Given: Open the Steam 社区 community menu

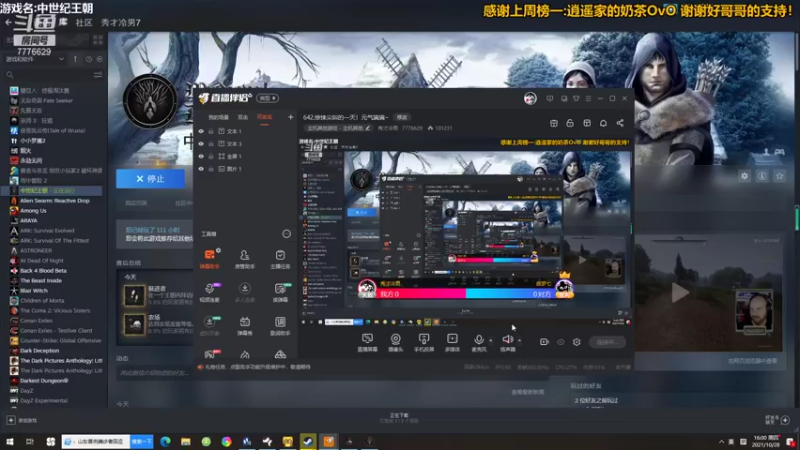Looking at the screenshot, I should pyautogui.click(x=84, y=22).
